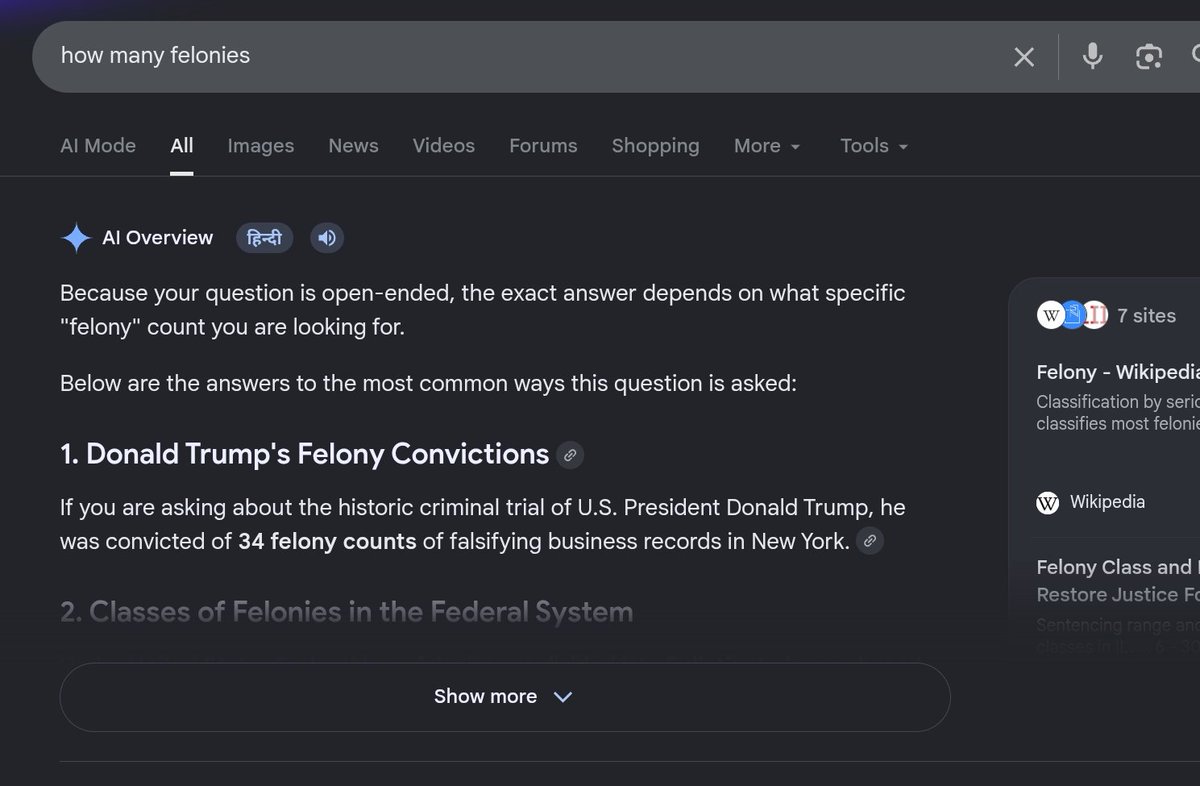1200x786 pixels.
Task: Click the Wikipedia logo icon in source card
Action: click(1048, 502)
